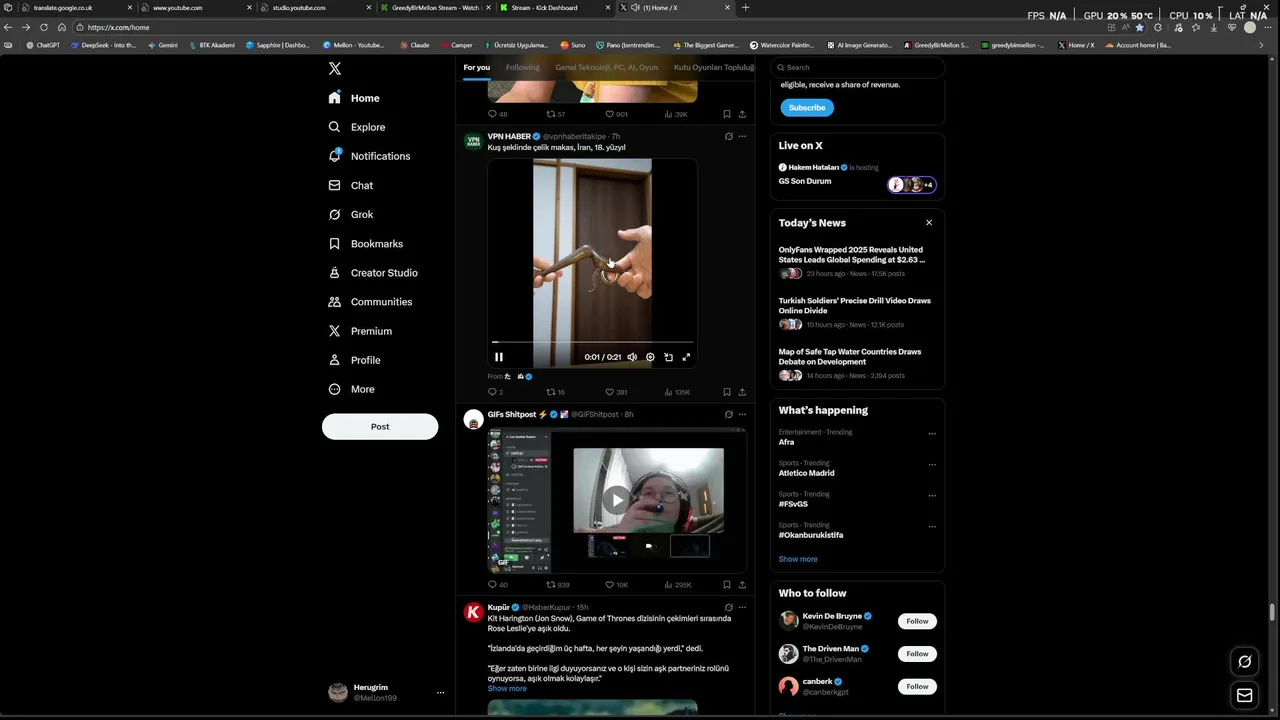Open the GIFs Shitpost post more options

point(742,414)
